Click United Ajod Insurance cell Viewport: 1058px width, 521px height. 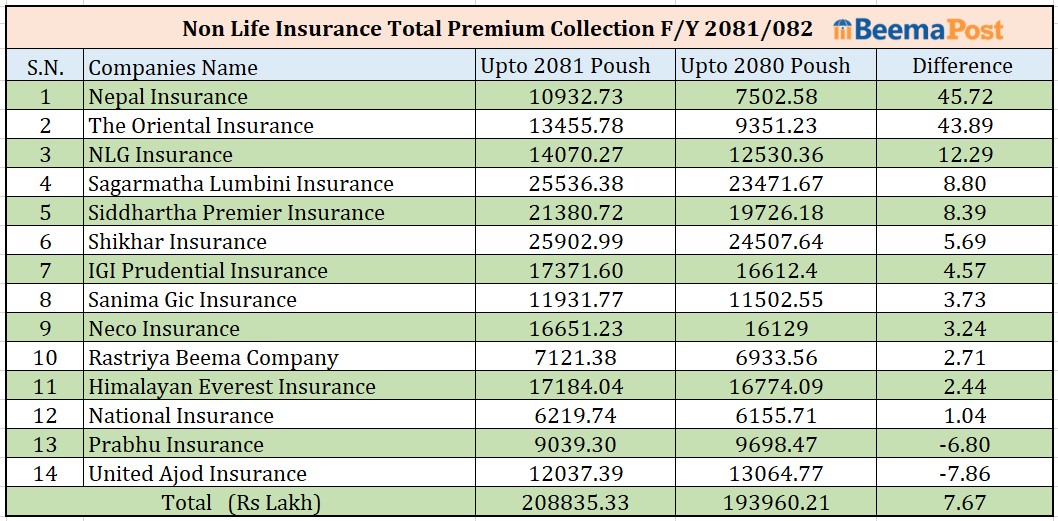coord(197,474)
